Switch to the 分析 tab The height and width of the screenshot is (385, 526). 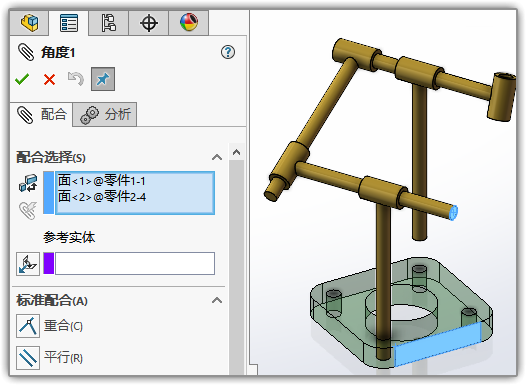click(105, 115)
